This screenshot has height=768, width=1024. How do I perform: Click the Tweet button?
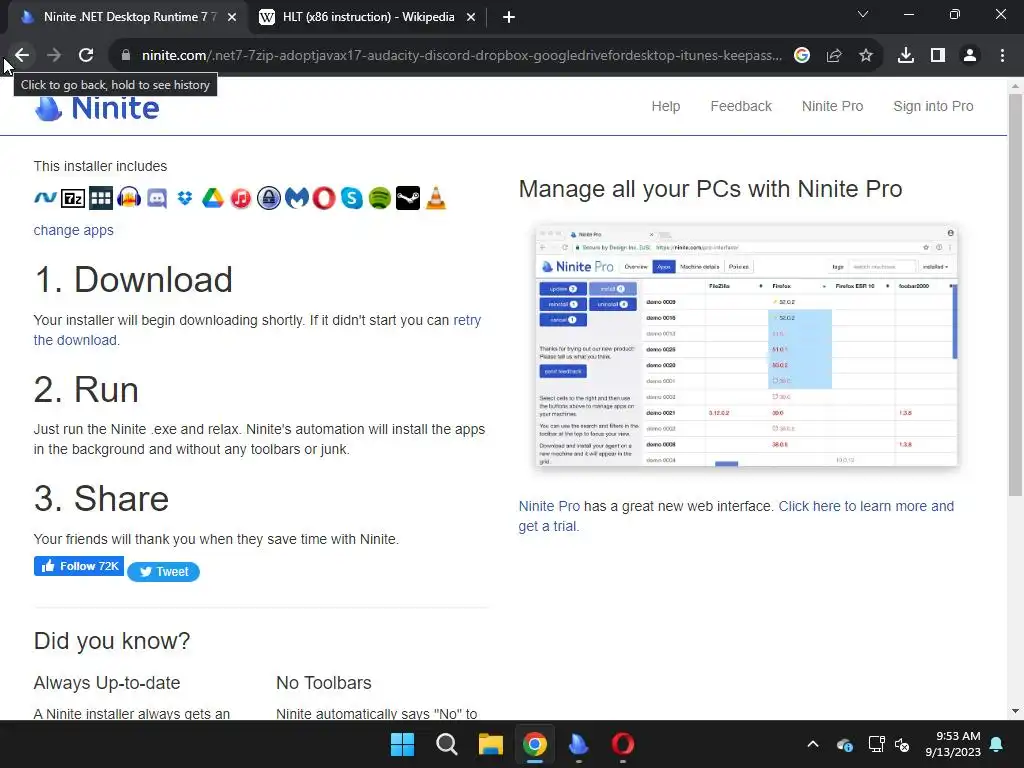(x=163, y=571)
